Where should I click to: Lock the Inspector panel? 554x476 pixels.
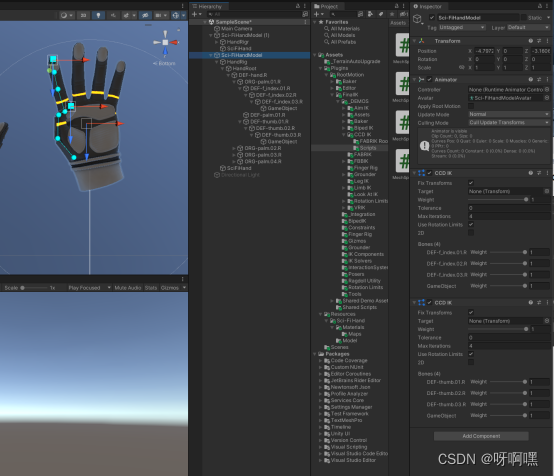click(540, 6)
